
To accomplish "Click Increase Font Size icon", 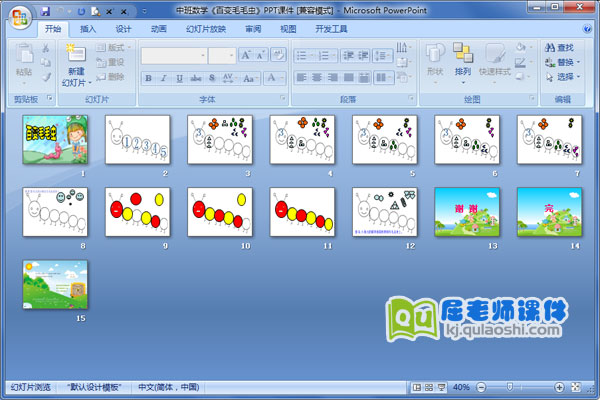I will point(245,56).
